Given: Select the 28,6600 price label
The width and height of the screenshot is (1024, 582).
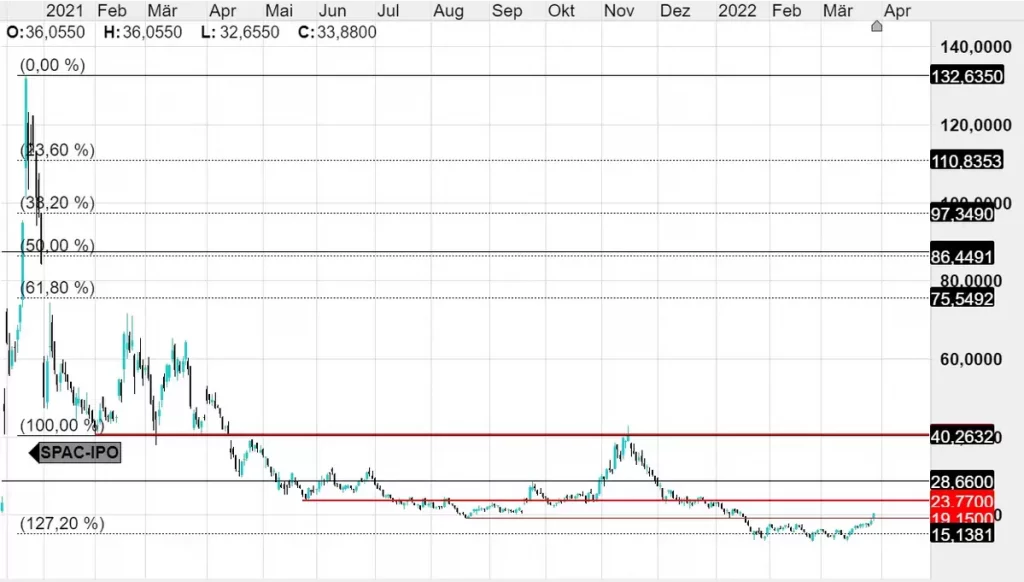Looking at the screenshot, I should coord(961,481).
